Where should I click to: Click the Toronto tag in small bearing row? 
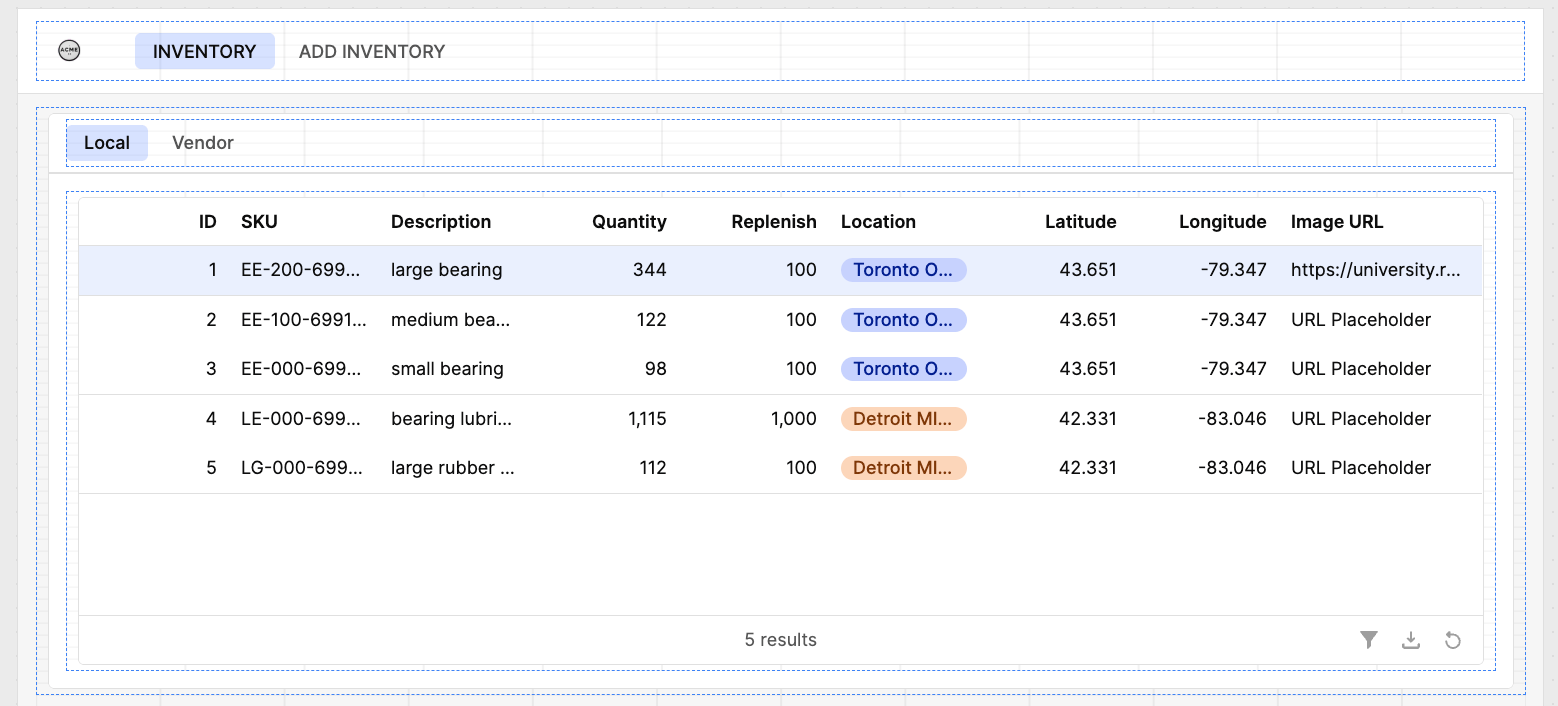[904, 369]
